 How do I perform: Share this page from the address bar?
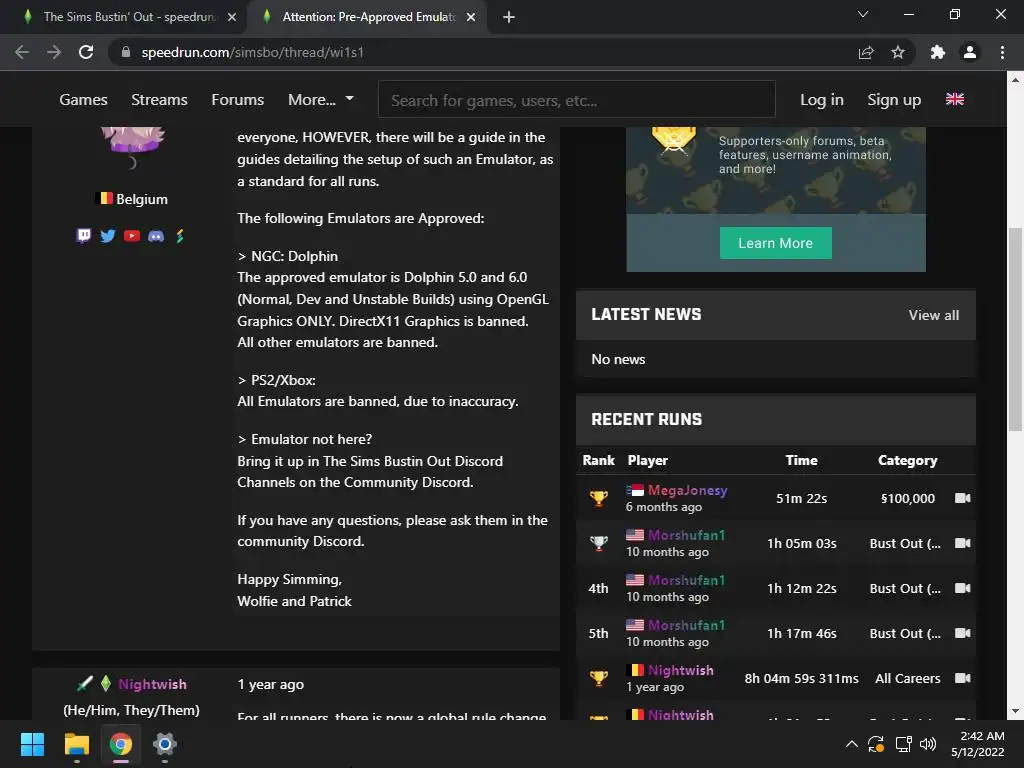pos(866,52)
